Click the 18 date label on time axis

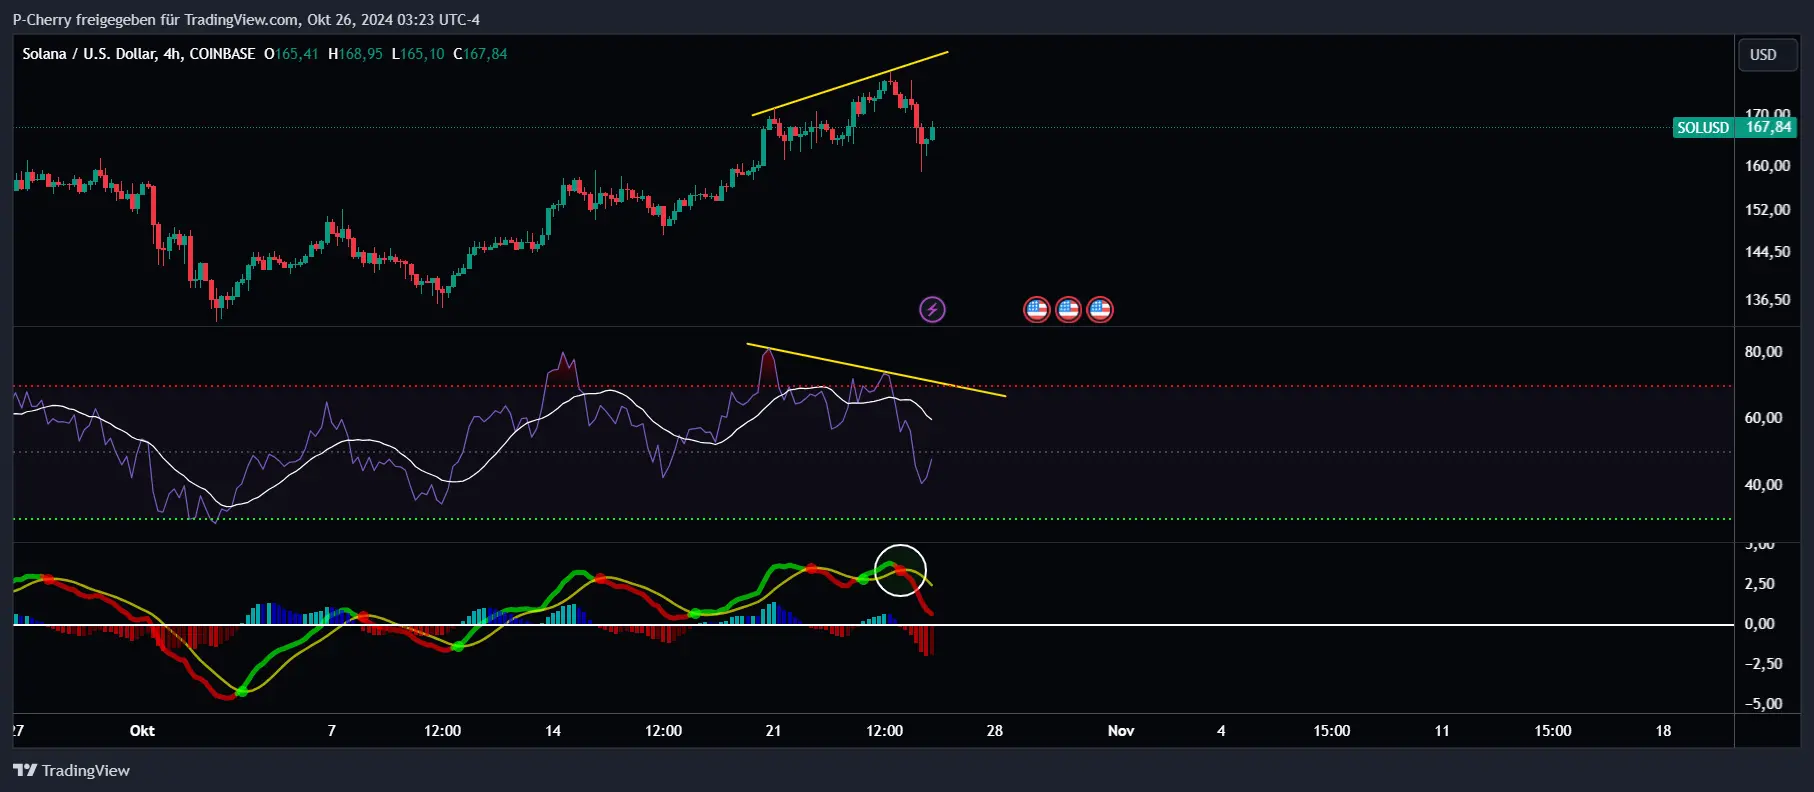(1663, 731)
